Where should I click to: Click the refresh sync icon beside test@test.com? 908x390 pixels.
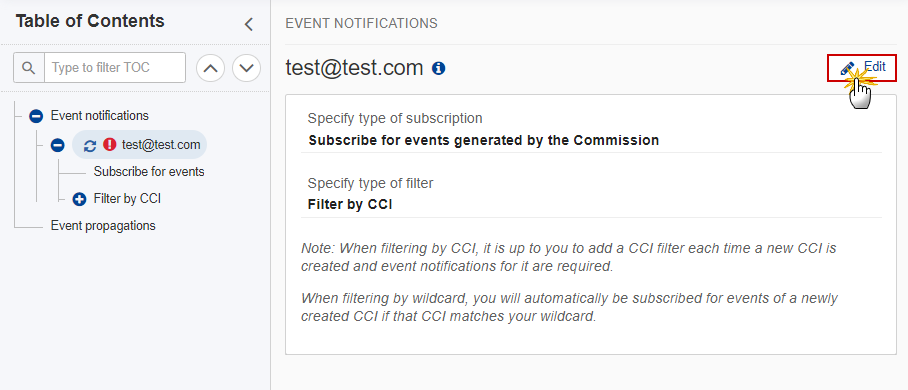click(90, 145)
